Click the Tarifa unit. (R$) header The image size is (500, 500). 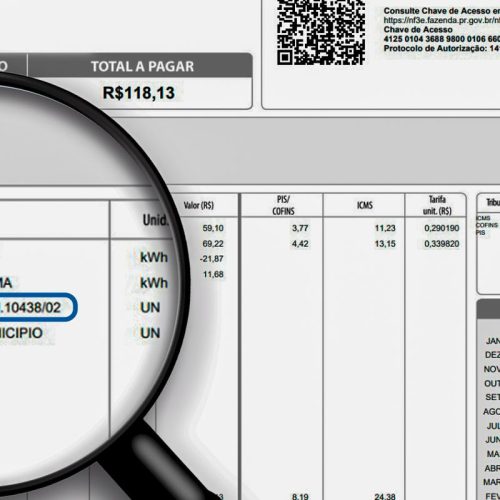pyautogui.click(x=437, y=205)
